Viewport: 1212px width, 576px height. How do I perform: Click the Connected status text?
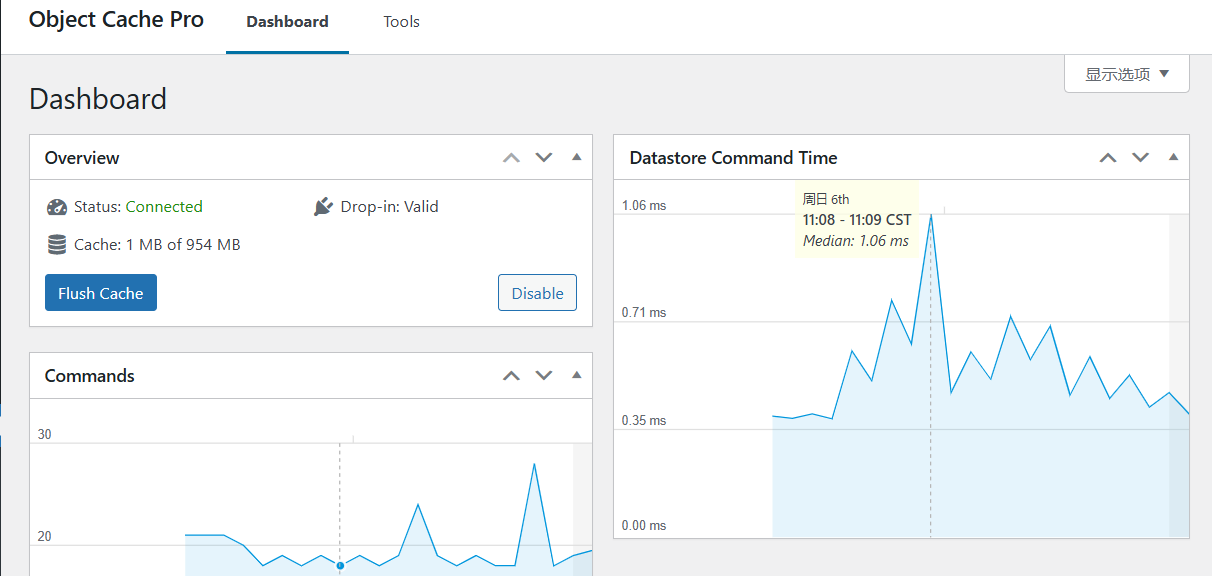164,207
